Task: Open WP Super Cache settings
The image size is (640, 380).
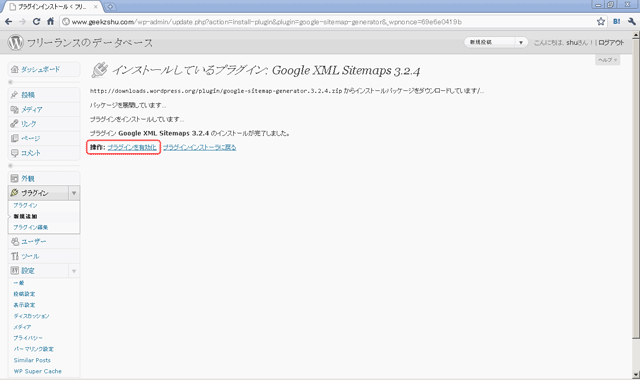Action: 38,371
